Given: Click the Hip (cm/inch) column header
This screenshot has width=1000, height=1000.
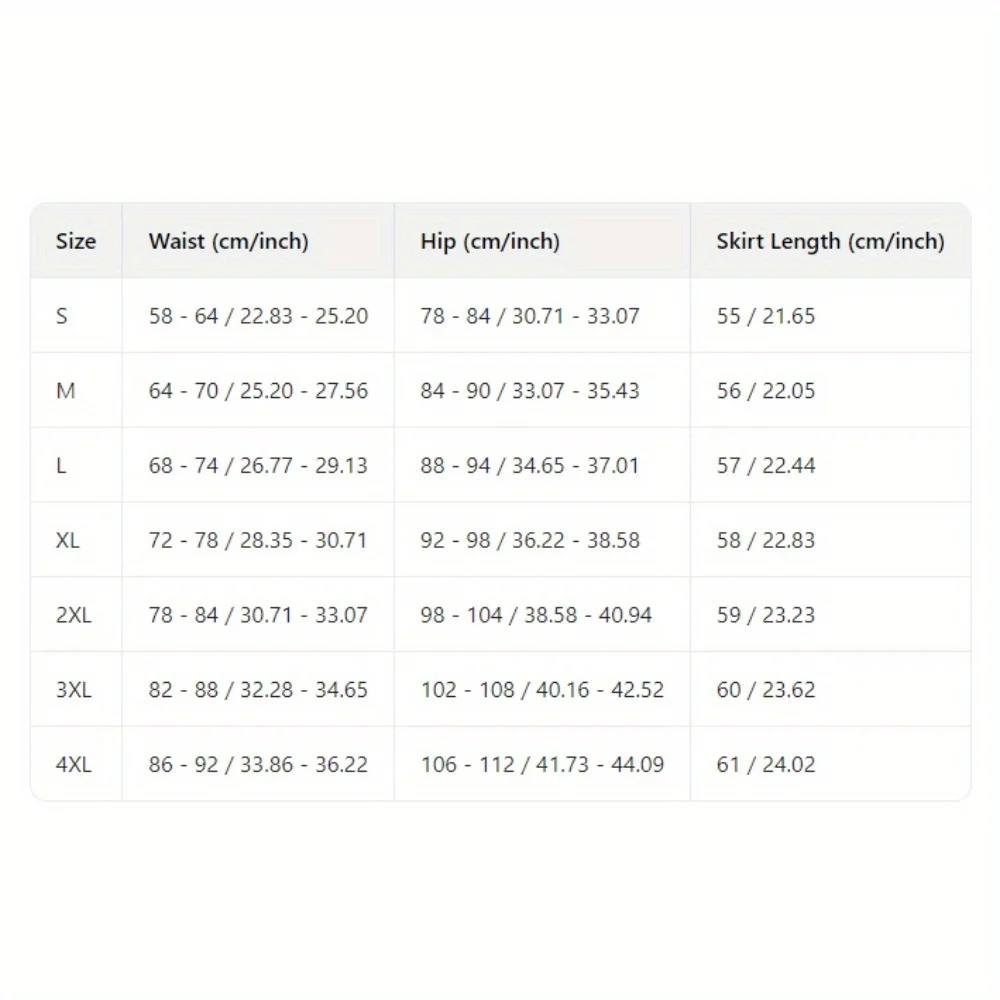Looking at the screenshot, I should coord(490,241).
